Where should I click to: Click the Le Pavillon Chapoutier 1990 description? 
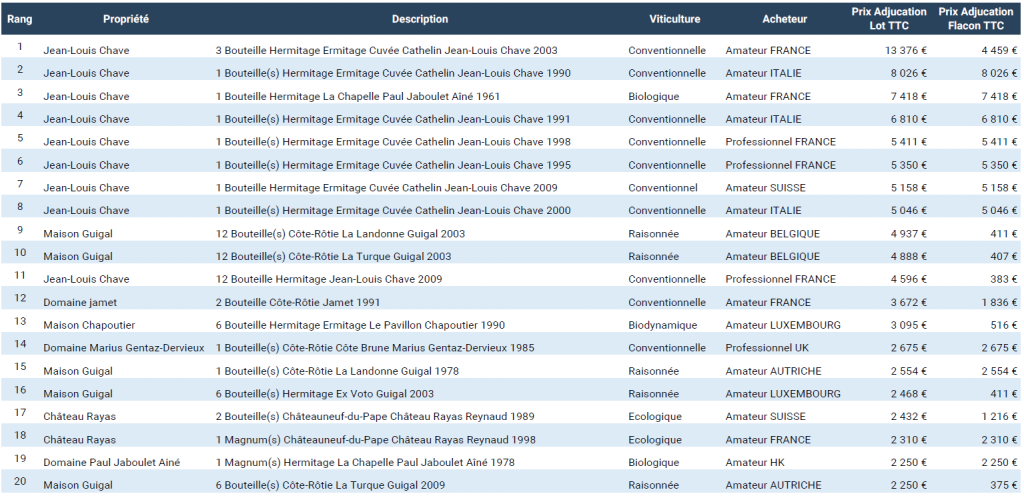(360, 325)
